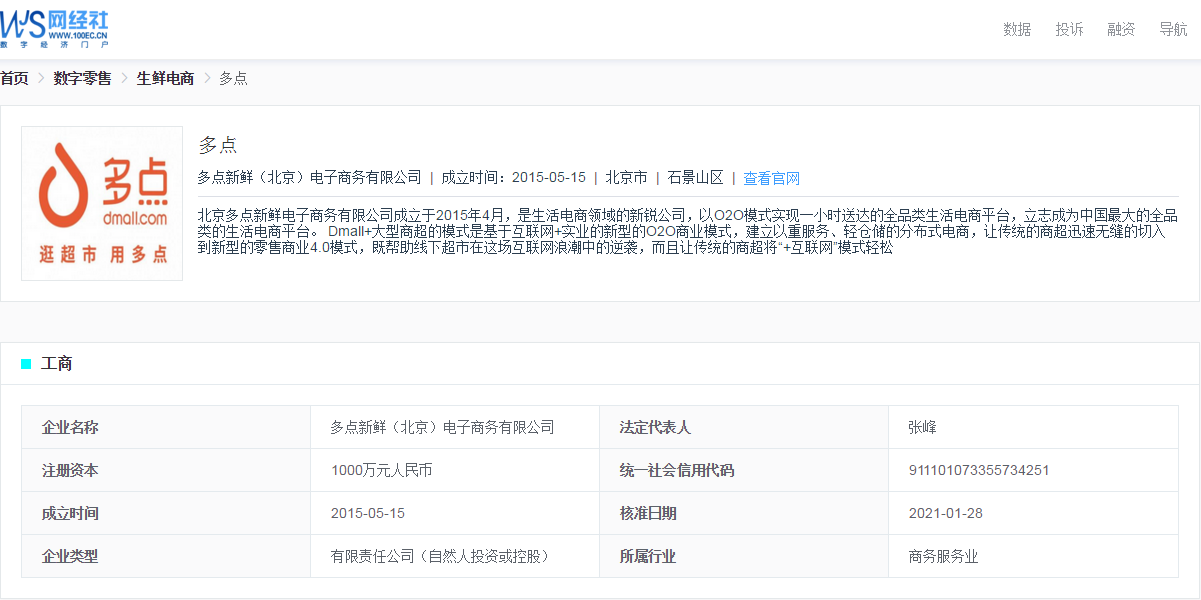Click the 1000万元人民币 cell
This screenshot has height=600, width=1201.
click(455, 470)
